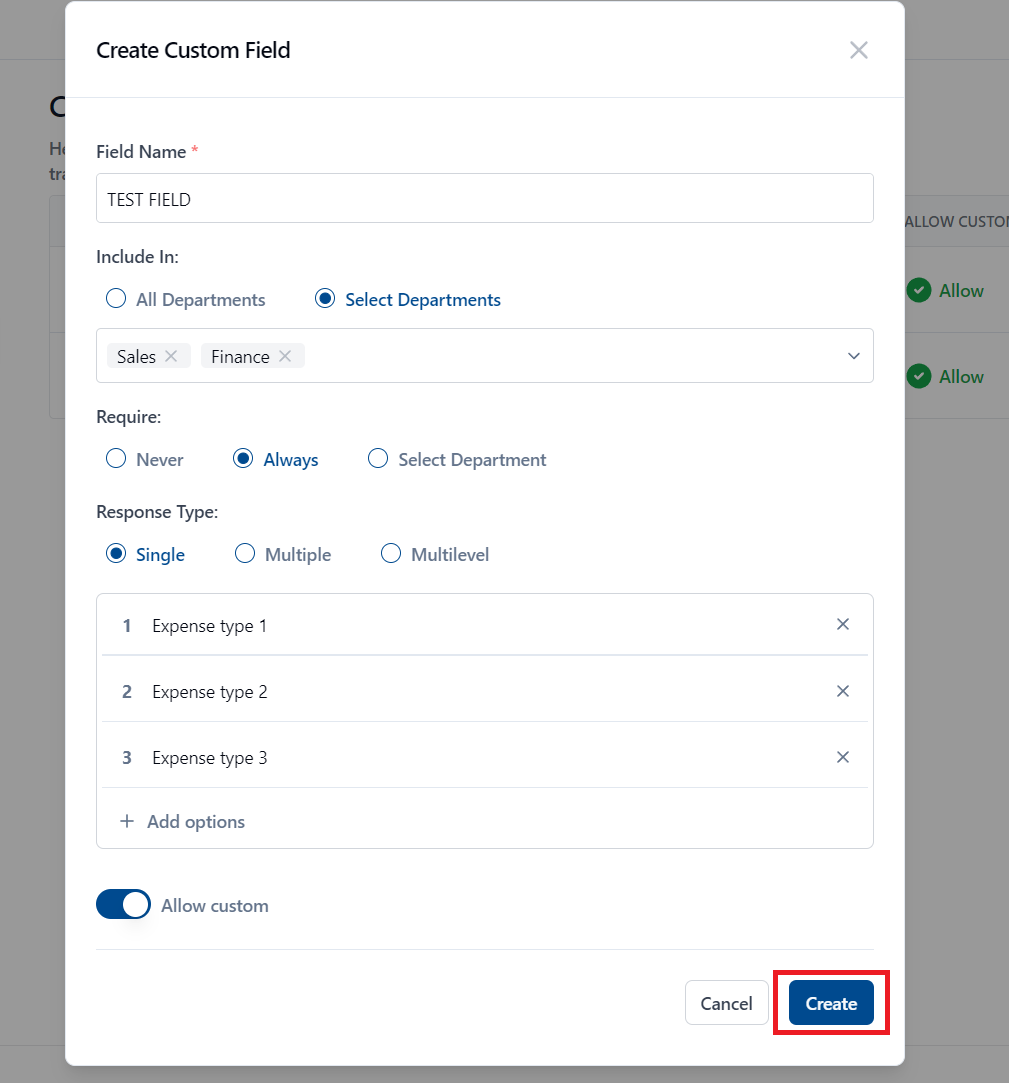Set Require to Always
Screen dimensions: 1009x1083
click(243, 459)
